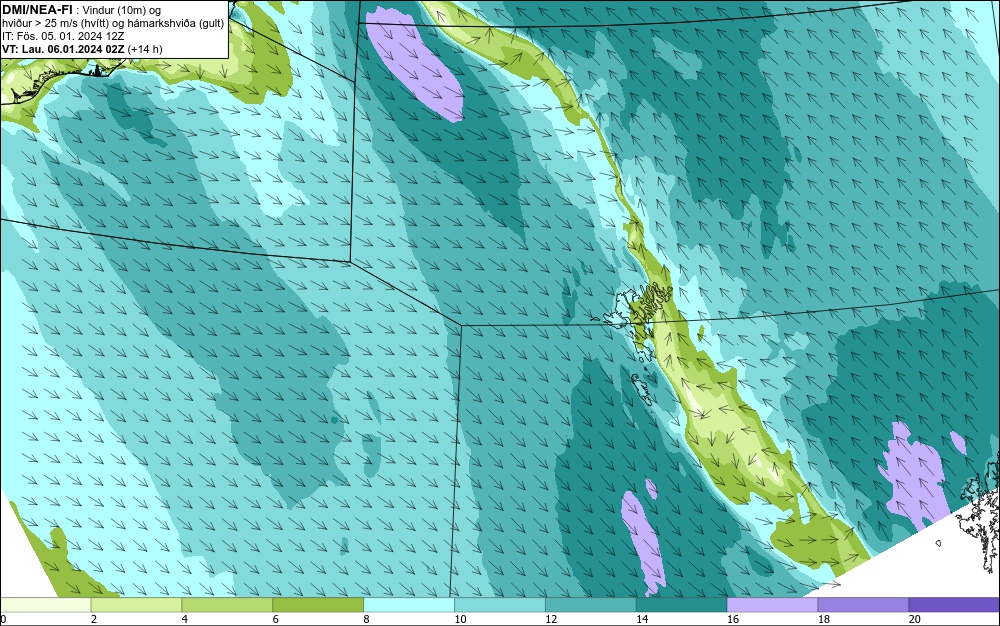Pick the 4–6 m/s green legend swatch

(x=227, y=604)
